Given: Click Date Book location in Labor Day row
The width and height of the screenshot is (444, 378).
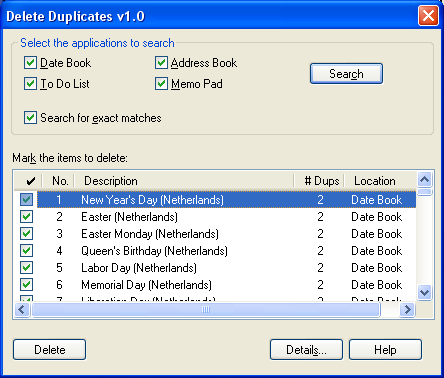Looking at the screenshot, I should tap(377, 268).
